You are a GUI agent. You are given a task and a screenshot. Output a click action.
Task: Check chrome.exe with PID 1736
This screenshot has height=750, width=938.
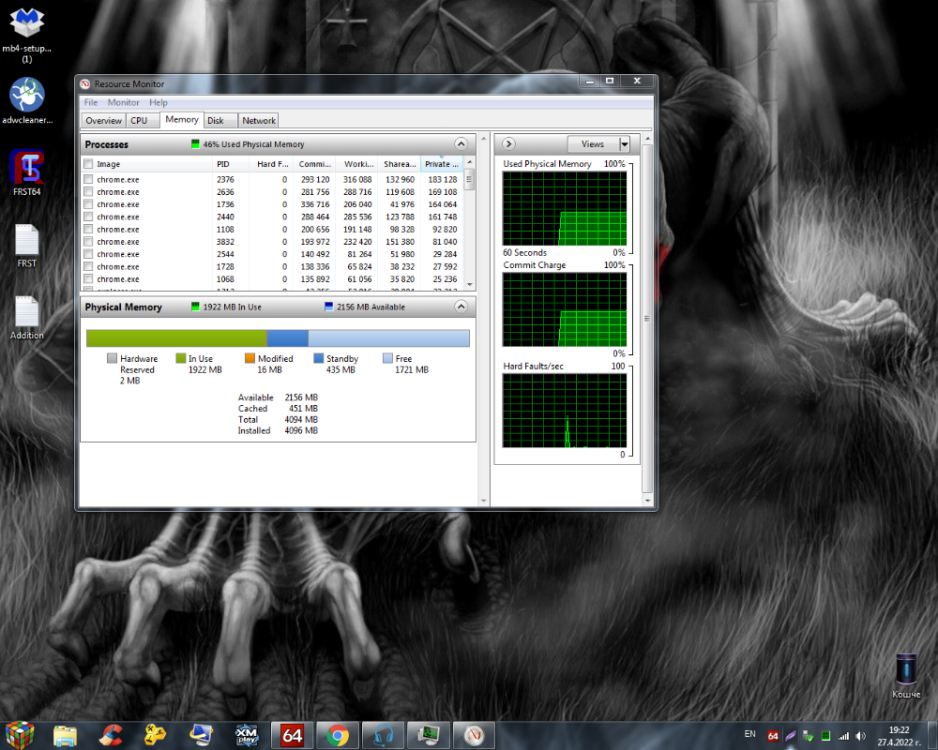click(x=89, y=205)
